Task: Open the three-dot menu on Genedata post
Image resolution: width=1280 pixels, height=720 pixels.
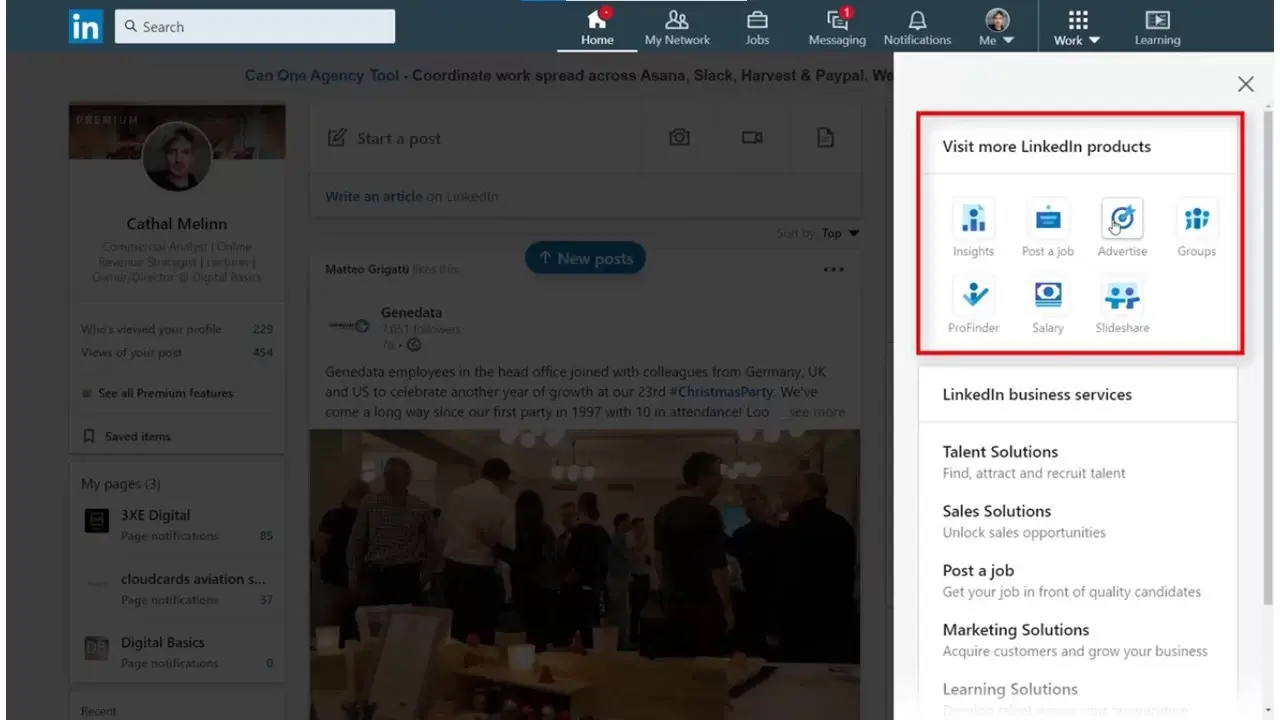Action: coord(833,269)
